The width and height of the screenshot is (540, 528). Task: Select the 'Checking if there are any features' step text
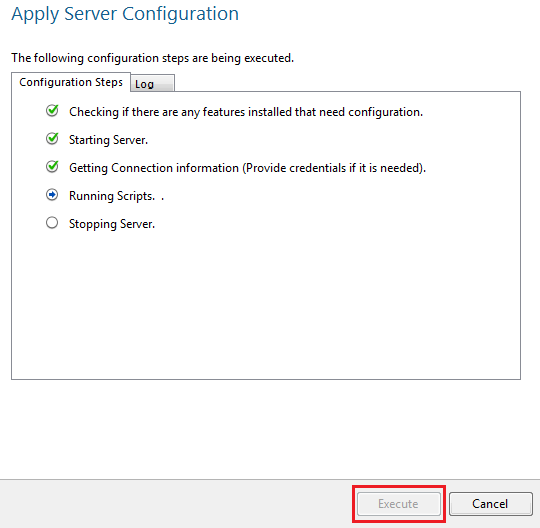(246, 112)
